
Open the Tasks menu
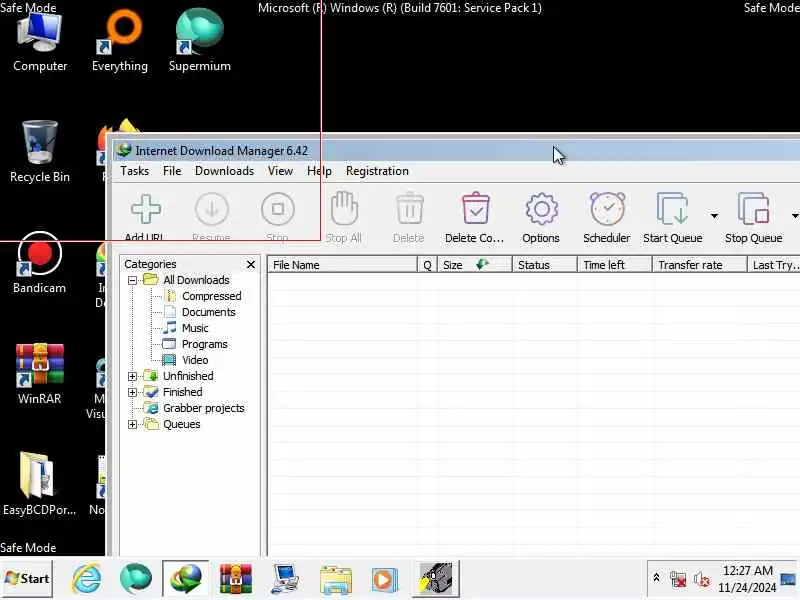point(135,171)
